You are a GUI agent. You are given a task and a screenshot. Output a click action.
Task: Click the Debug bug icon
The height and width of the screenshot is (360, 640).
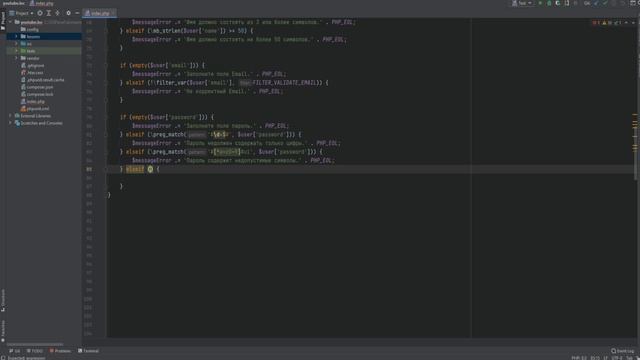tap(549, 3)
